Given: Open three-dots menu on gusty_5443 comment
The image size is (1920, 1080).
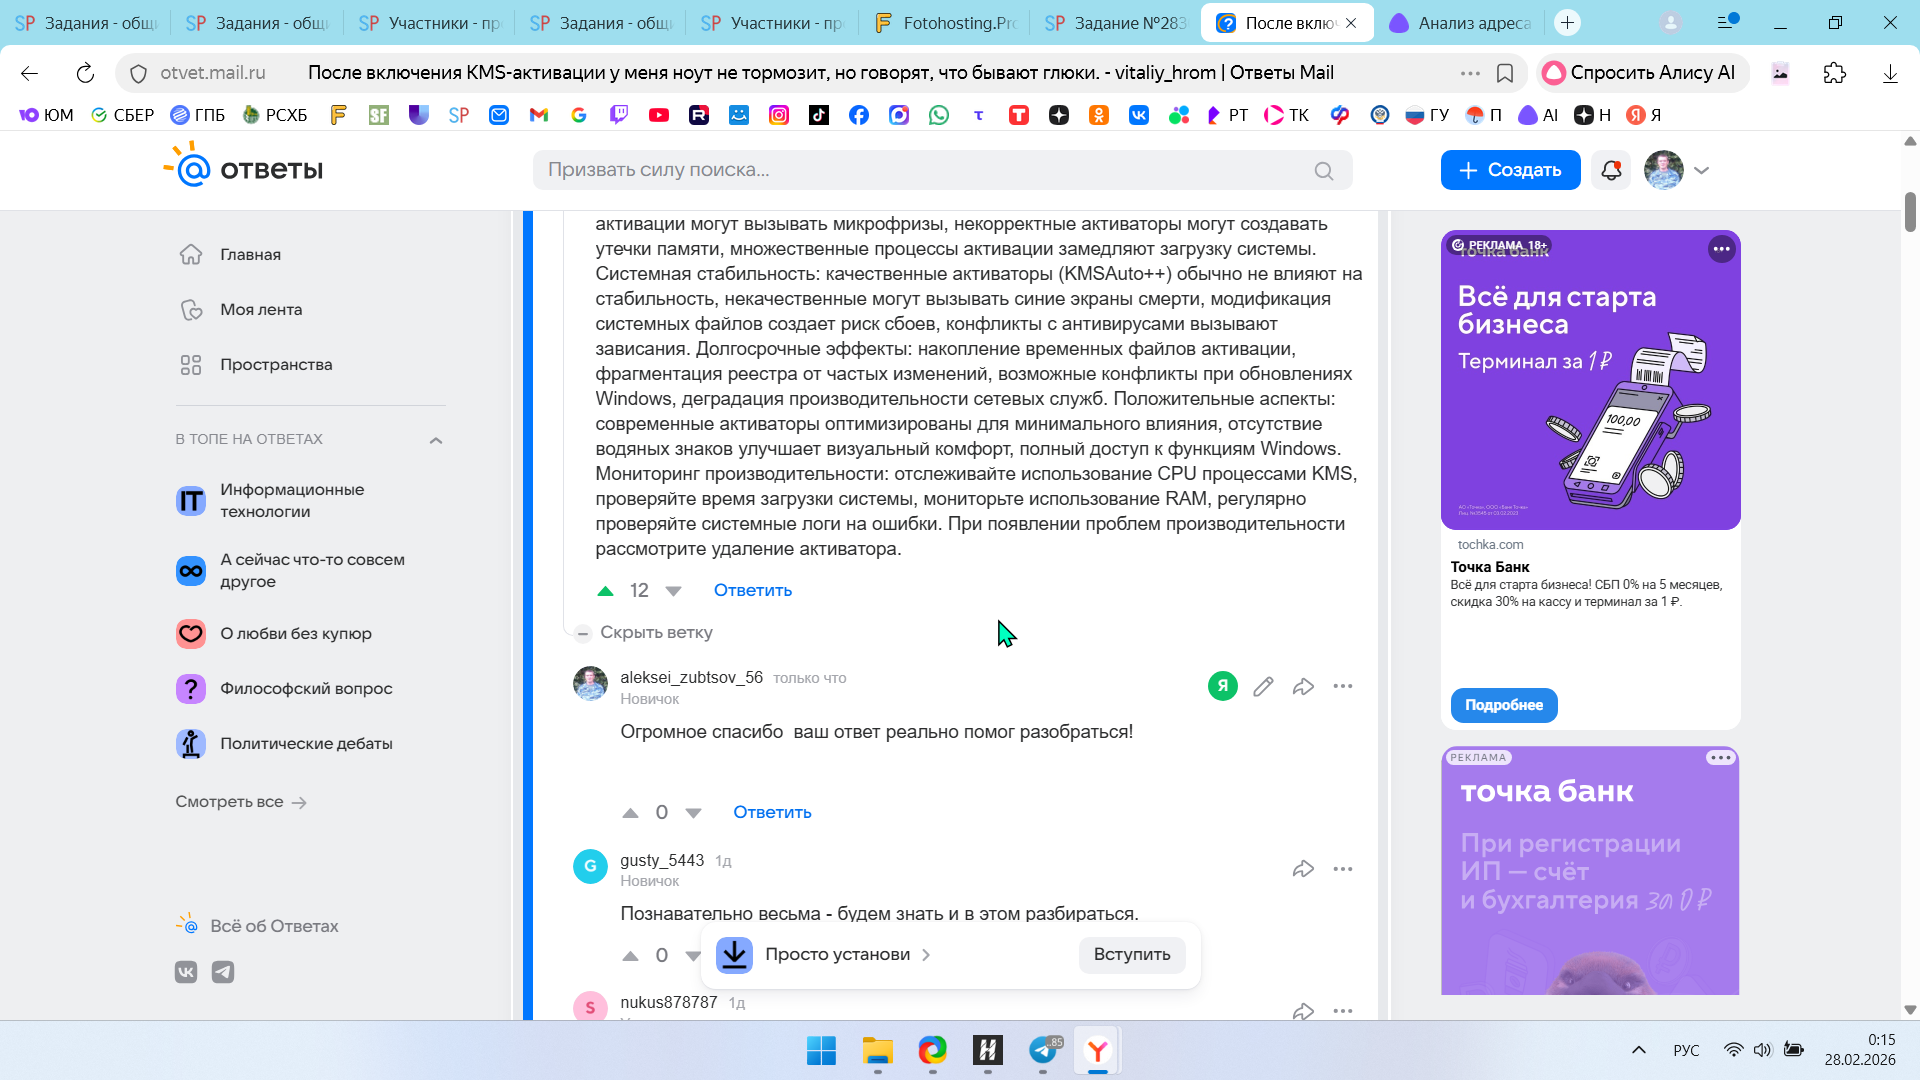Looking at the screenshot, I should pos(1342,869).
